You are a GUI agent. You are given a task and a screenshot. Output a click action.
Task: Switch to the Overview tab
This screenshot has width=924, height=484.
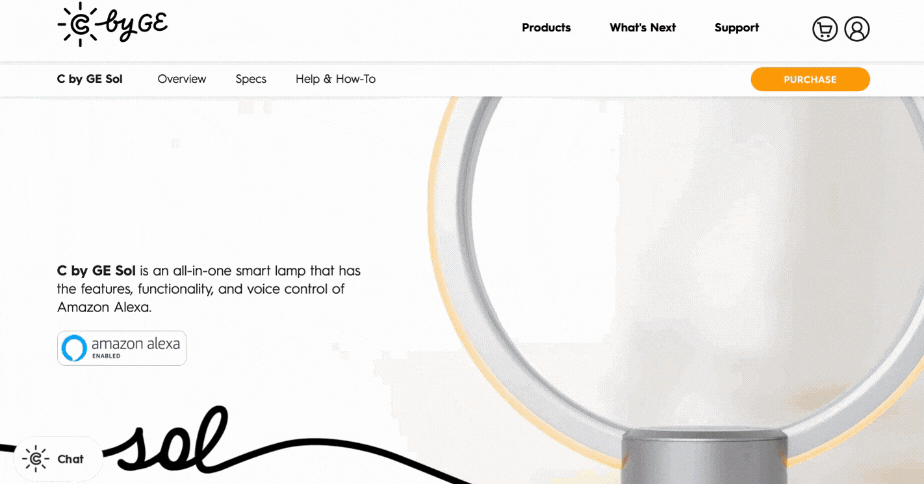[x=182, y=79]
